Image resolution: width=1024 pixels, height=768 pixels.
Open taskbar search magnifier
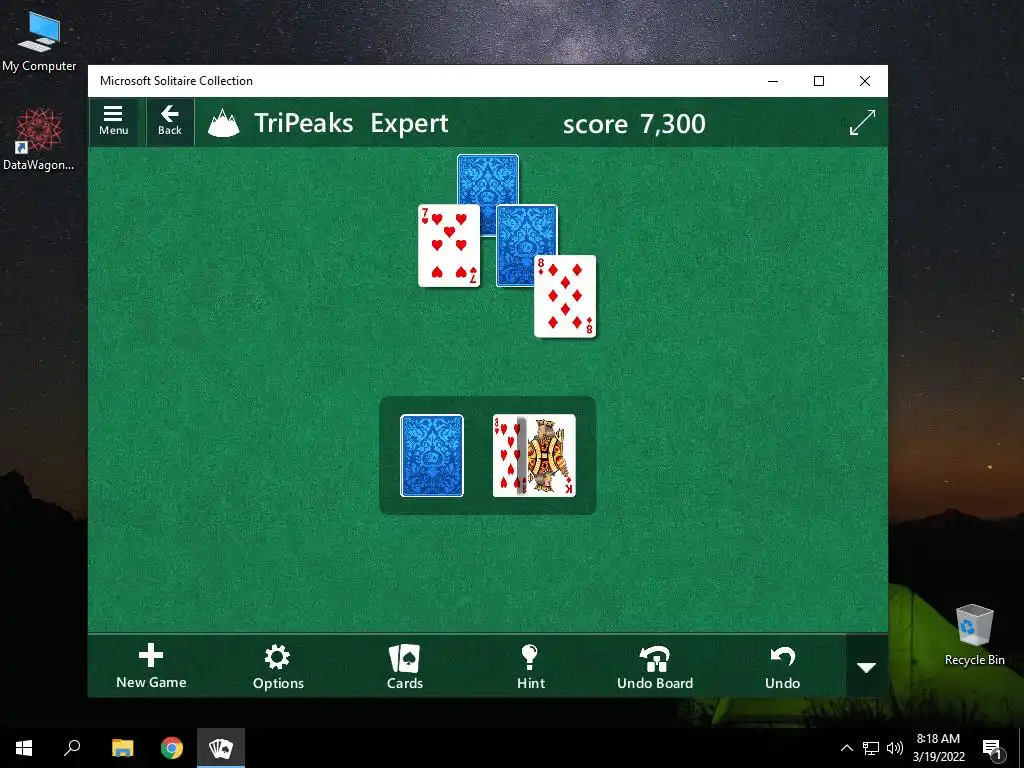pyautogui.click(x=72, y=748)
